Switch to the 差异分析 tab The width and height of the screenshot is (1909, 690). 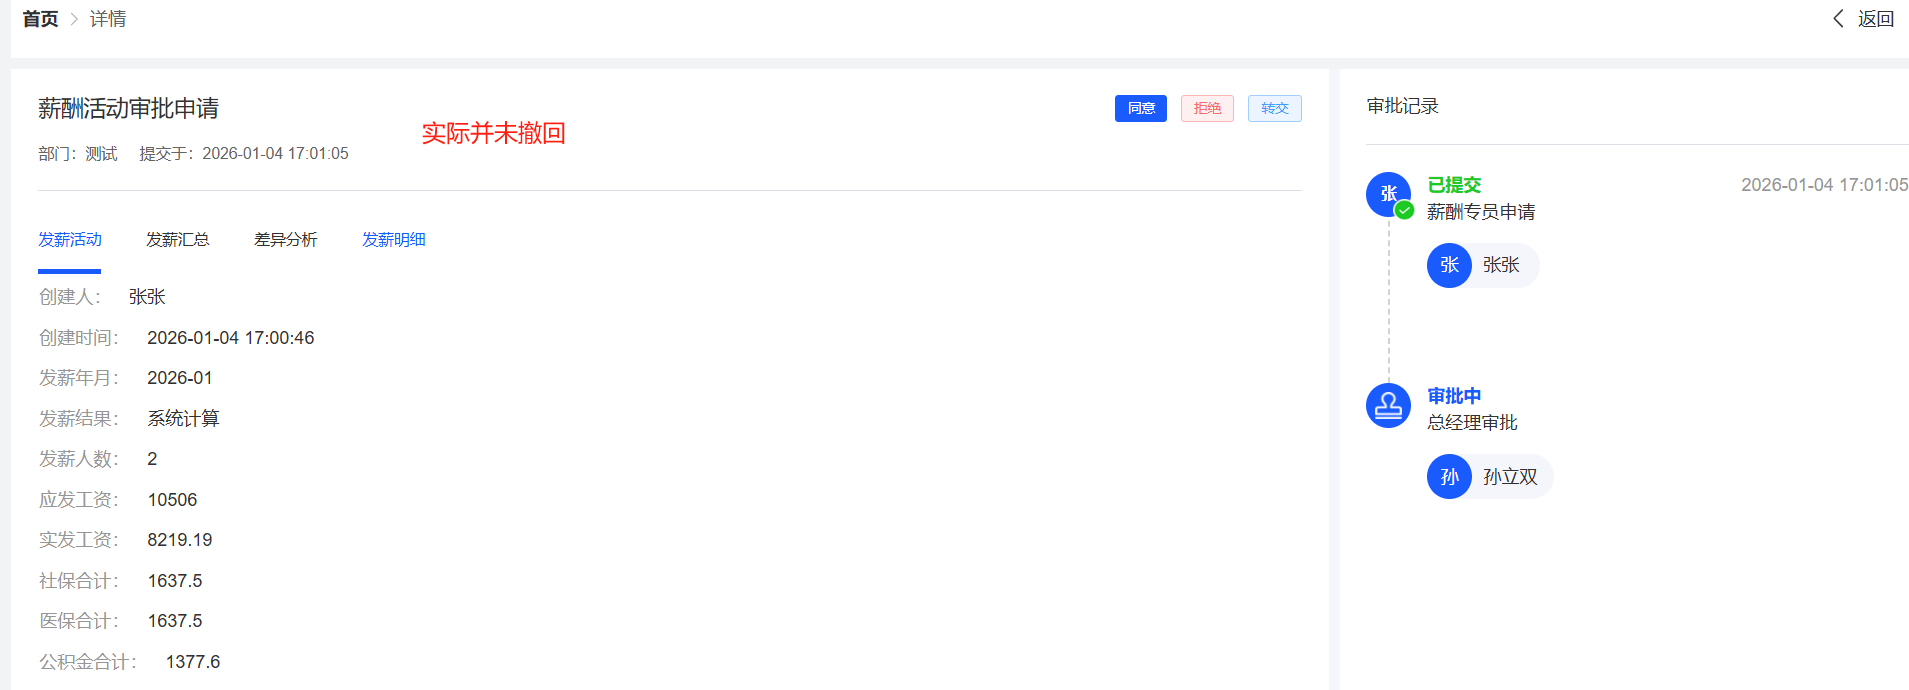point(286,240)
